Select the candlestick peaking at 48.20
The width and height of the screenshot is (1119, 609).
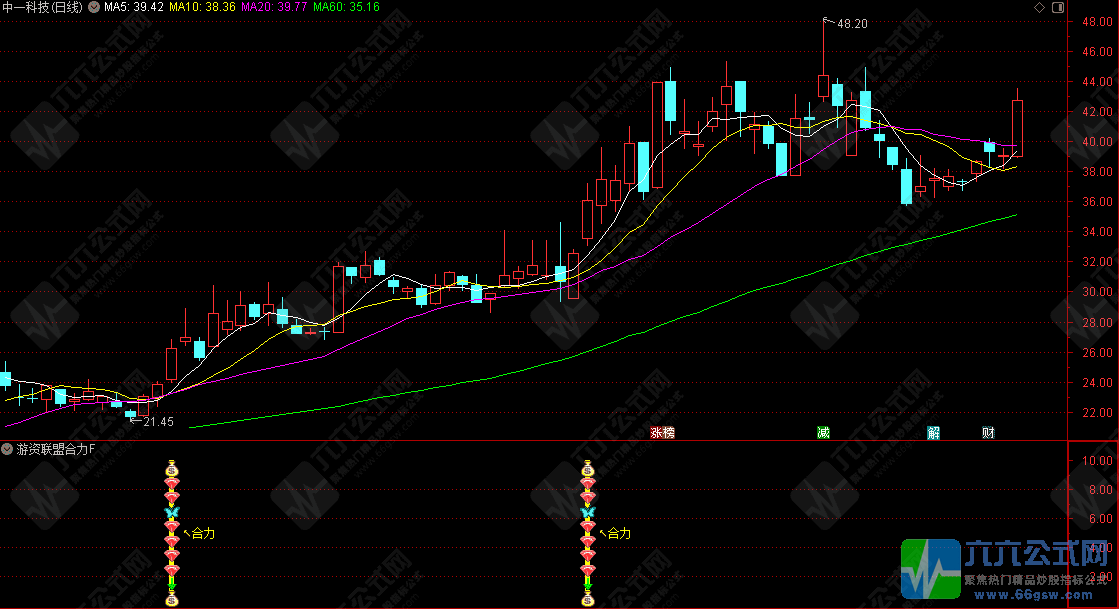click(x=824, y=86)
